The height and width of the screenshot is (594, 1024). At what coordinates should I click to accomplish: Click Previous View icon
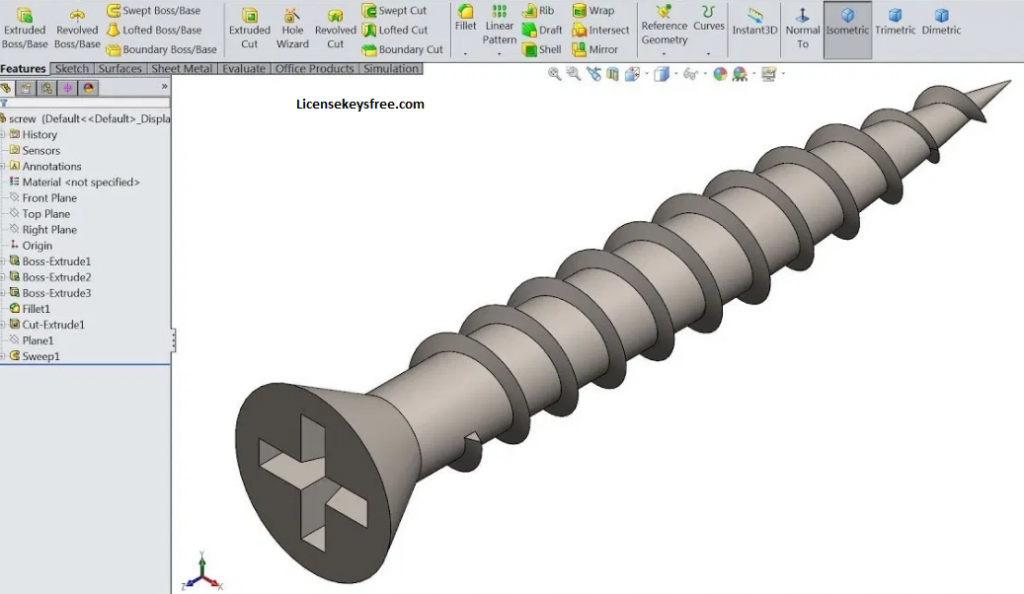click(593, 74)
